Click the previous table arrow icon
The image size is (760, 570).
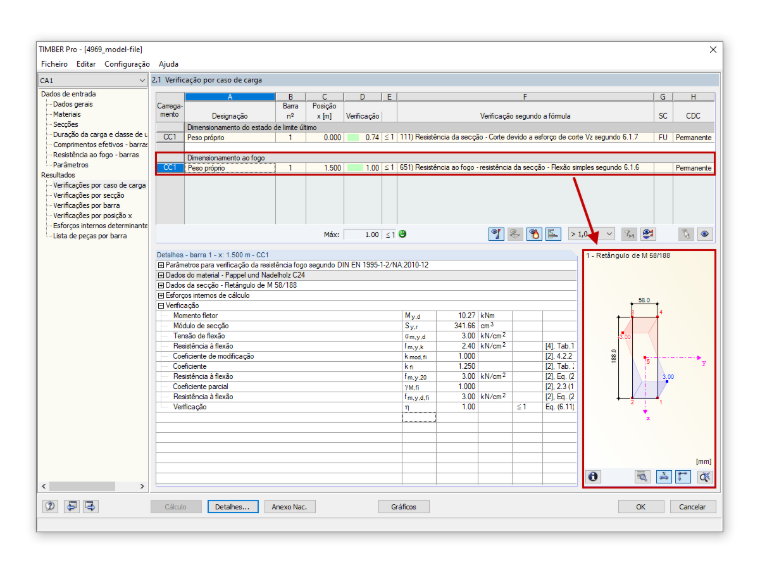click(72, 507)
